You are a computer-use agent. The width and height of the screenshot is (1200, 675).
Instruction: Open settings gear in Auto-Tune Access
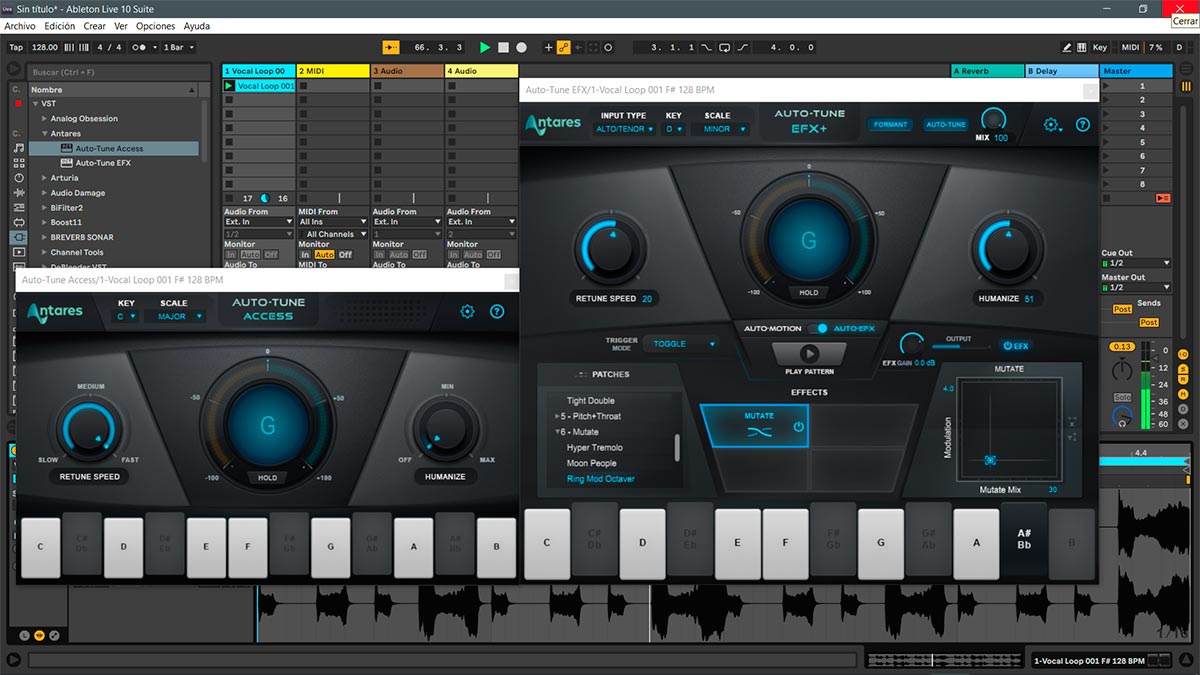point(467,312)
